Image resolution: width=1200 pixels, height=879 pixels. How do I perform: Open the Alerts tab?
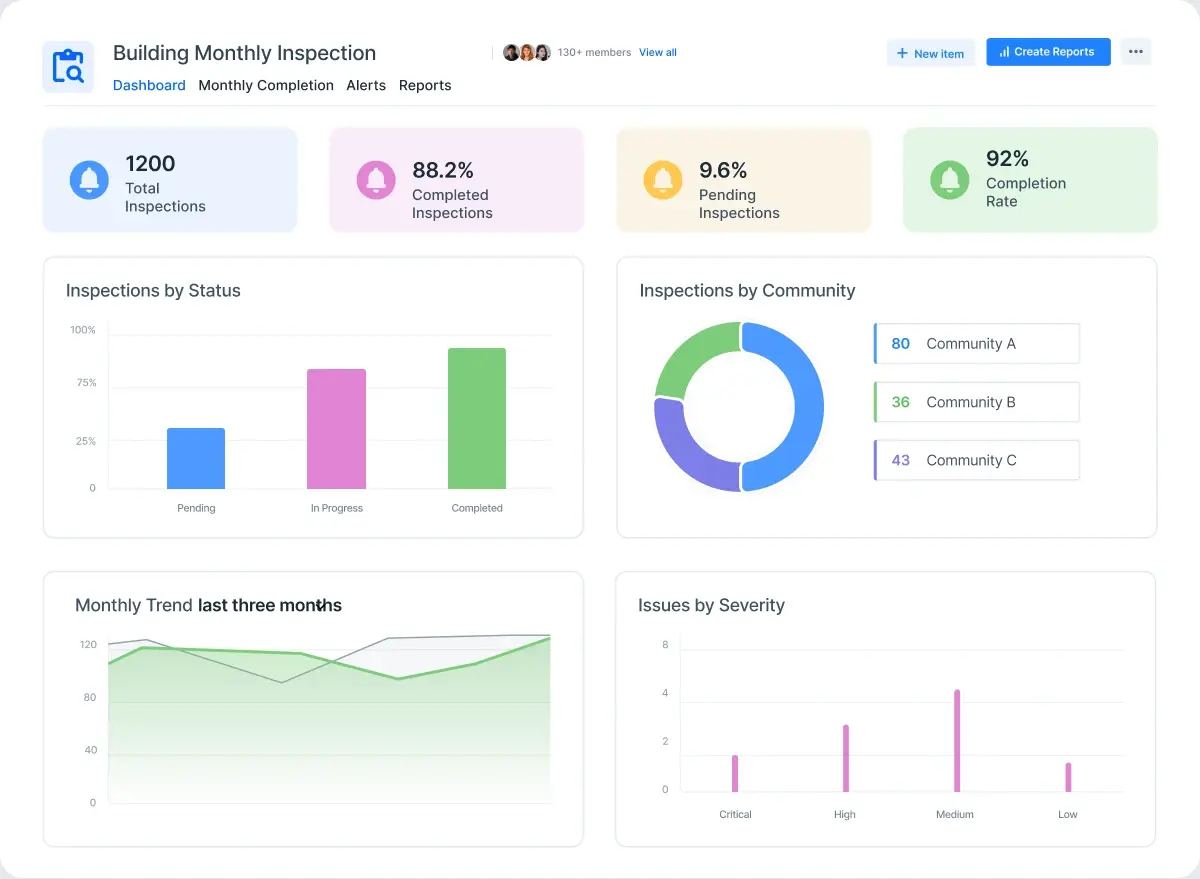366,86
